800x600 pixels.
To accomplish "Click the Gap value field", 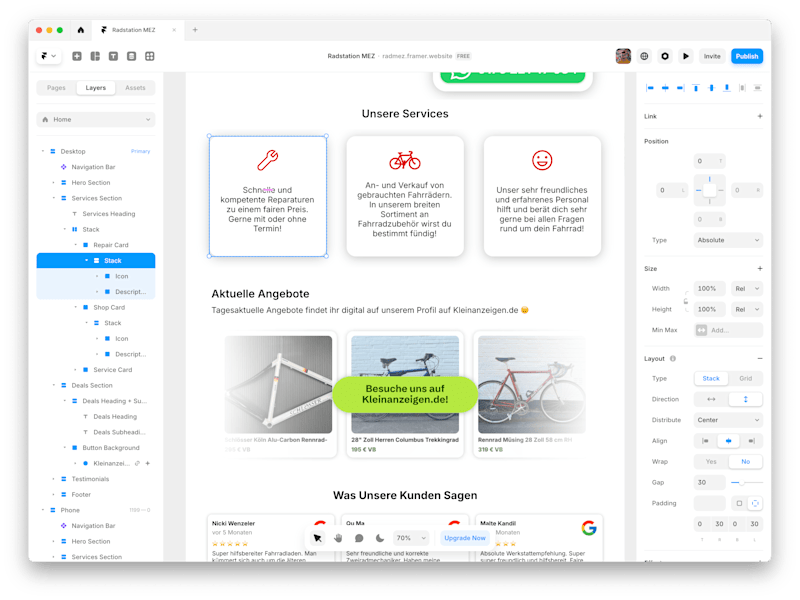I will click(x=709, y=482).
